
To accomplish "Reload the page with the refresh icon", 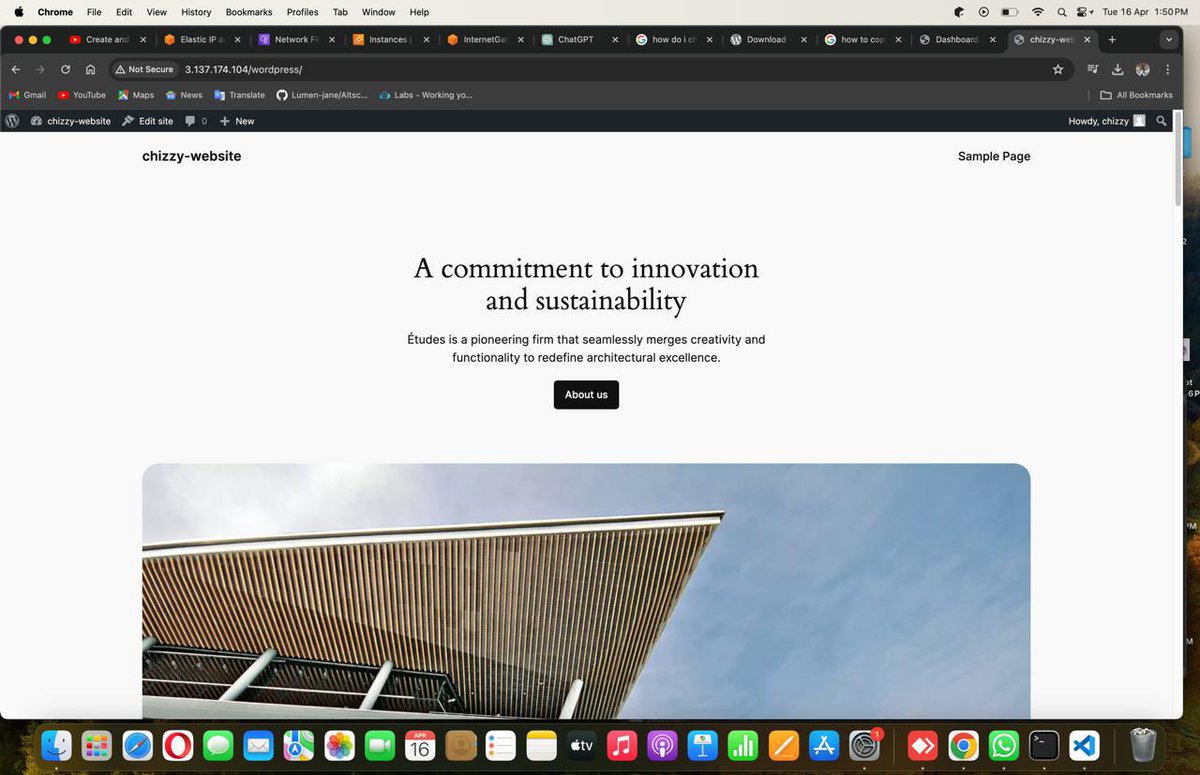I will click(x=65, y=69).
